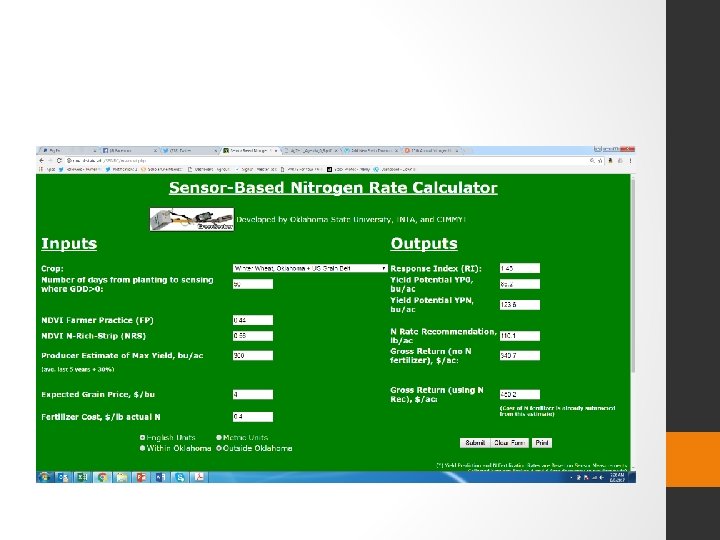Screen dimensions: 720x540
Task: Click the Submit button
Action: pos(475,443)
